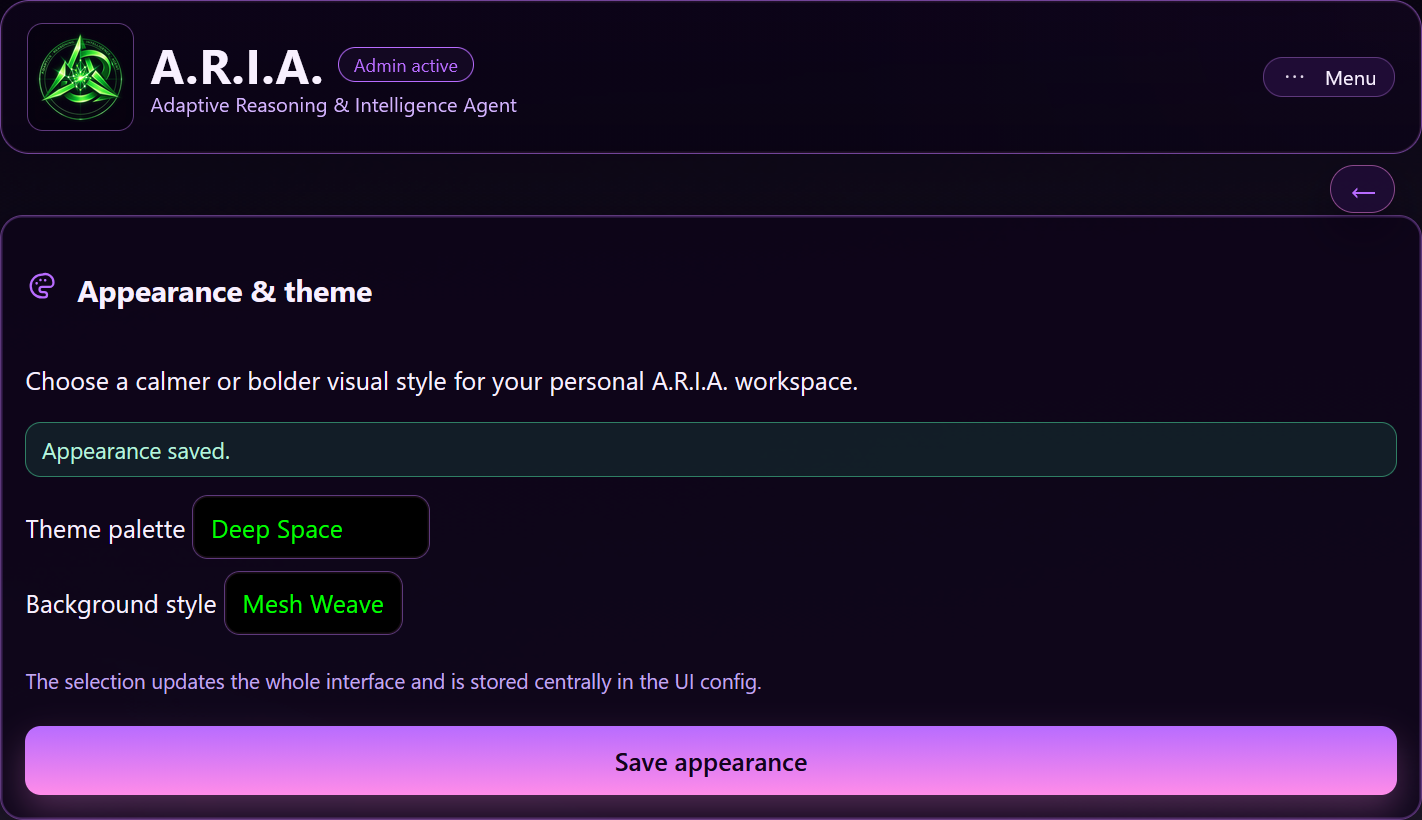The height and width of the screenshot is (820, 1422).
Task: Click the Appearance & theme heading
Action: (x=224, y=292)
